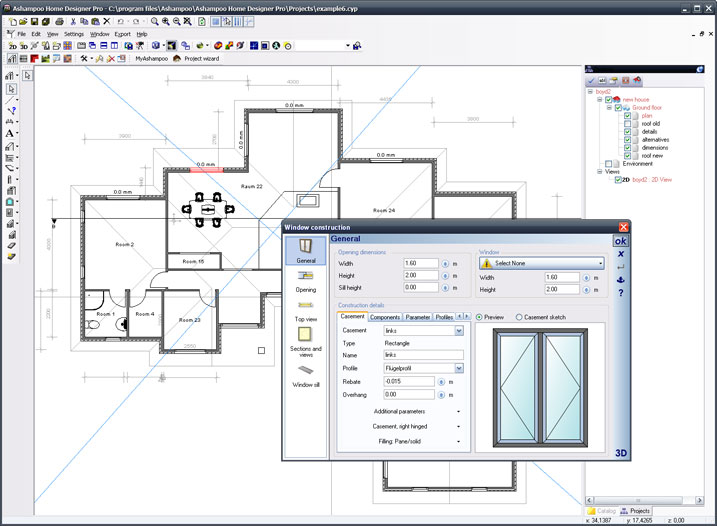Click the Sections and views icon
Screen dimensions: 717x526
pyautogui.click(x=305, y=339)
